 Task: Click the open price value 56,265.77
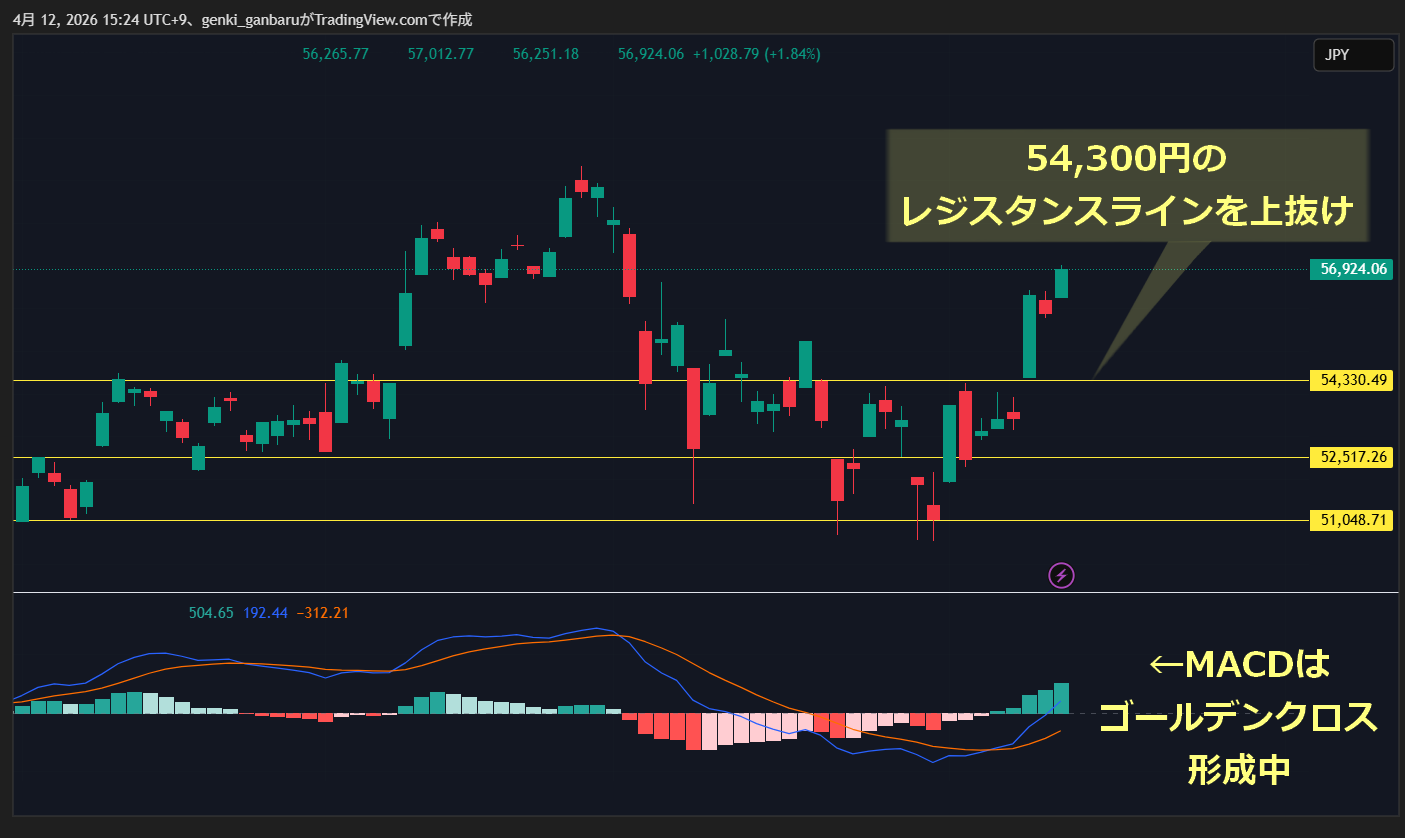pyautogui.click(x=335, y=54)
